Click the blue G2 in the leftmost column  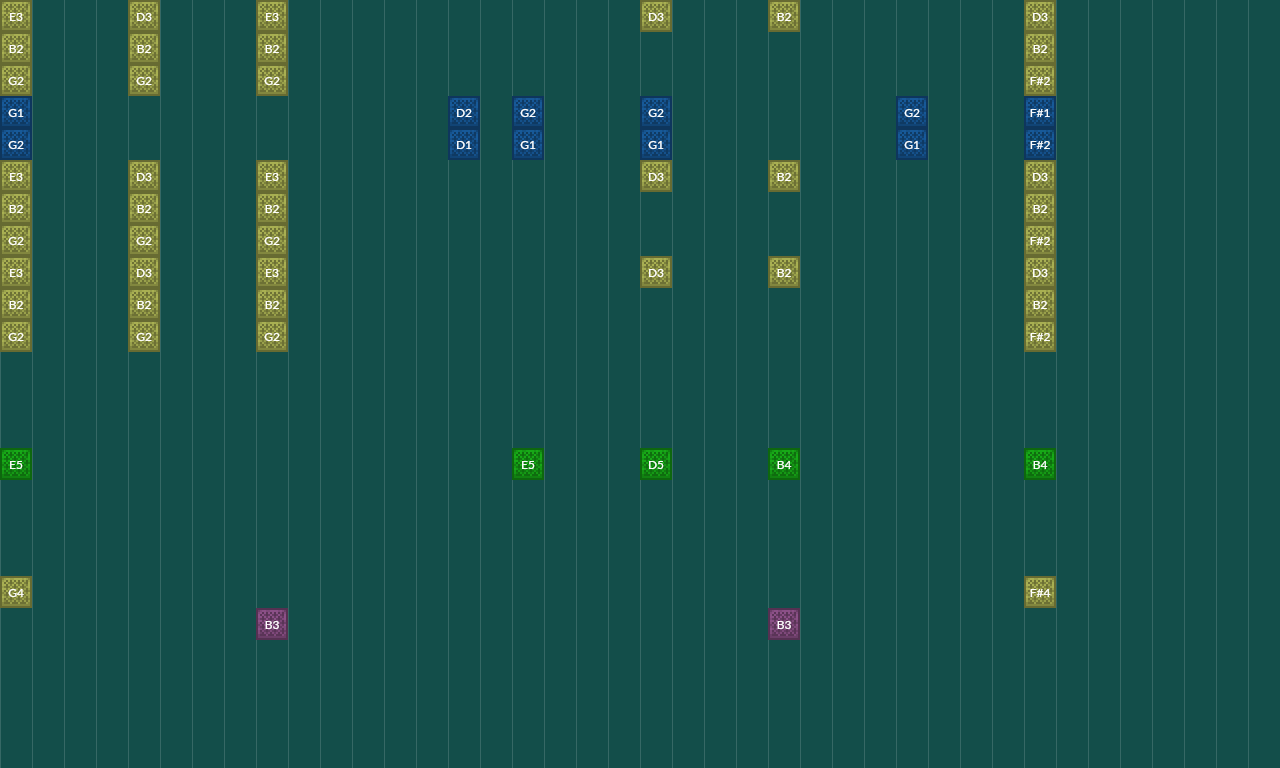tap(16, 144)
